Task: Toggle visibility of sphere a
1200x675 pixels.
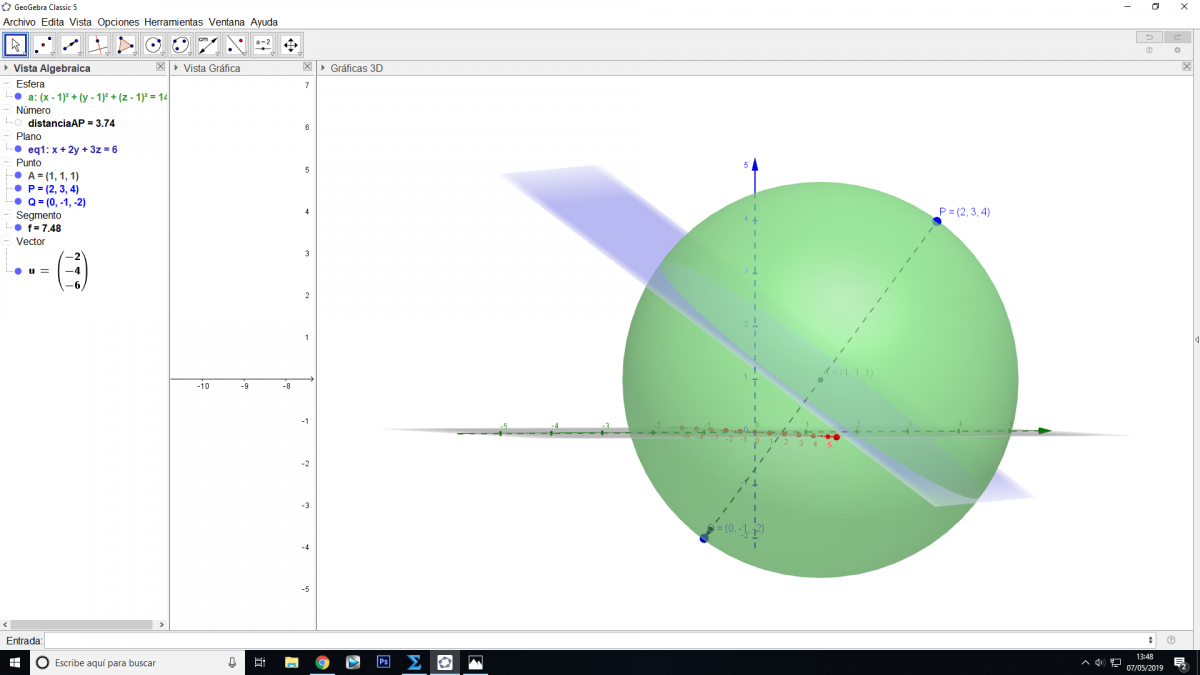Action: point(18,97)
